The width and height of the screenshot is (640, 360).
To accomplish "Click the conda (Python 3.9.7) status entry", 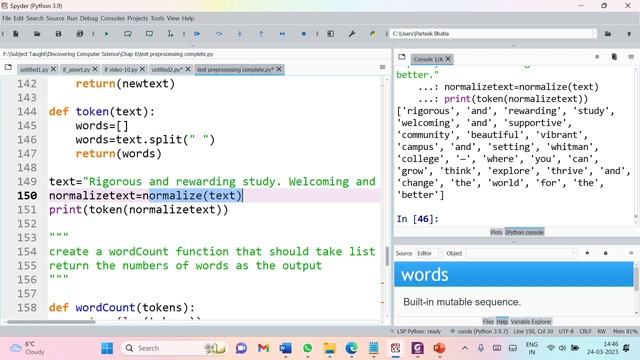I will pos(479,331).
